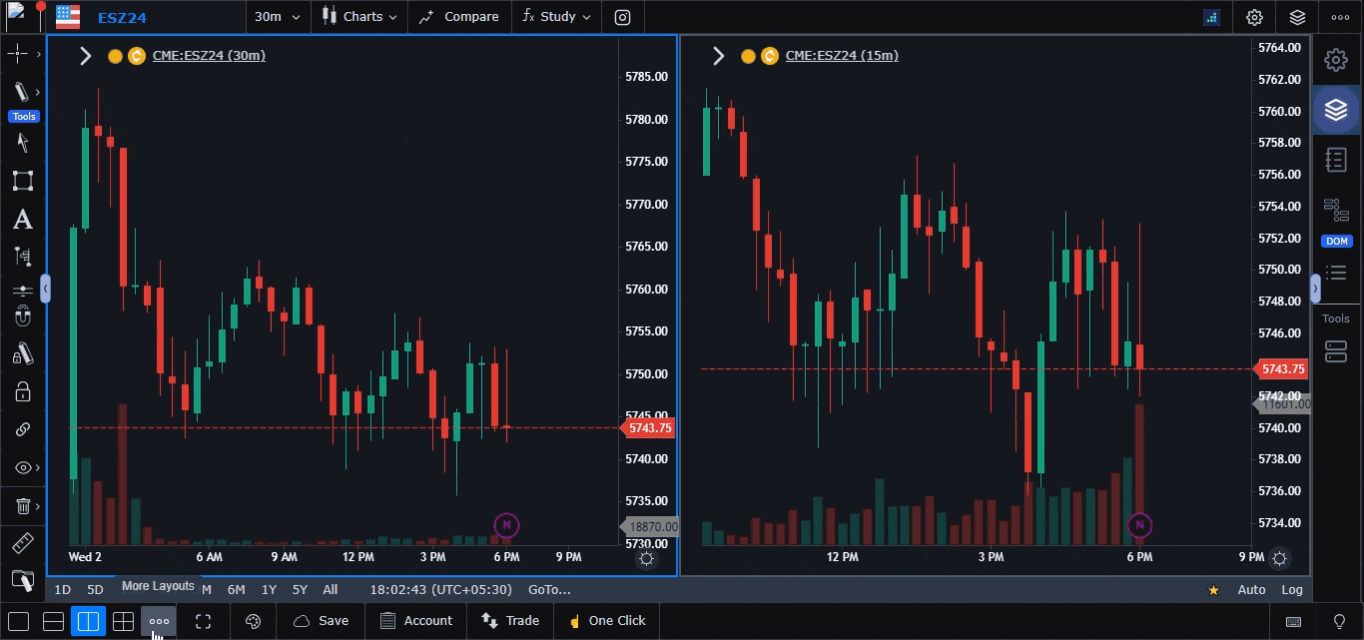Hide all drawings with the eye icon

(x=23, y=467)
